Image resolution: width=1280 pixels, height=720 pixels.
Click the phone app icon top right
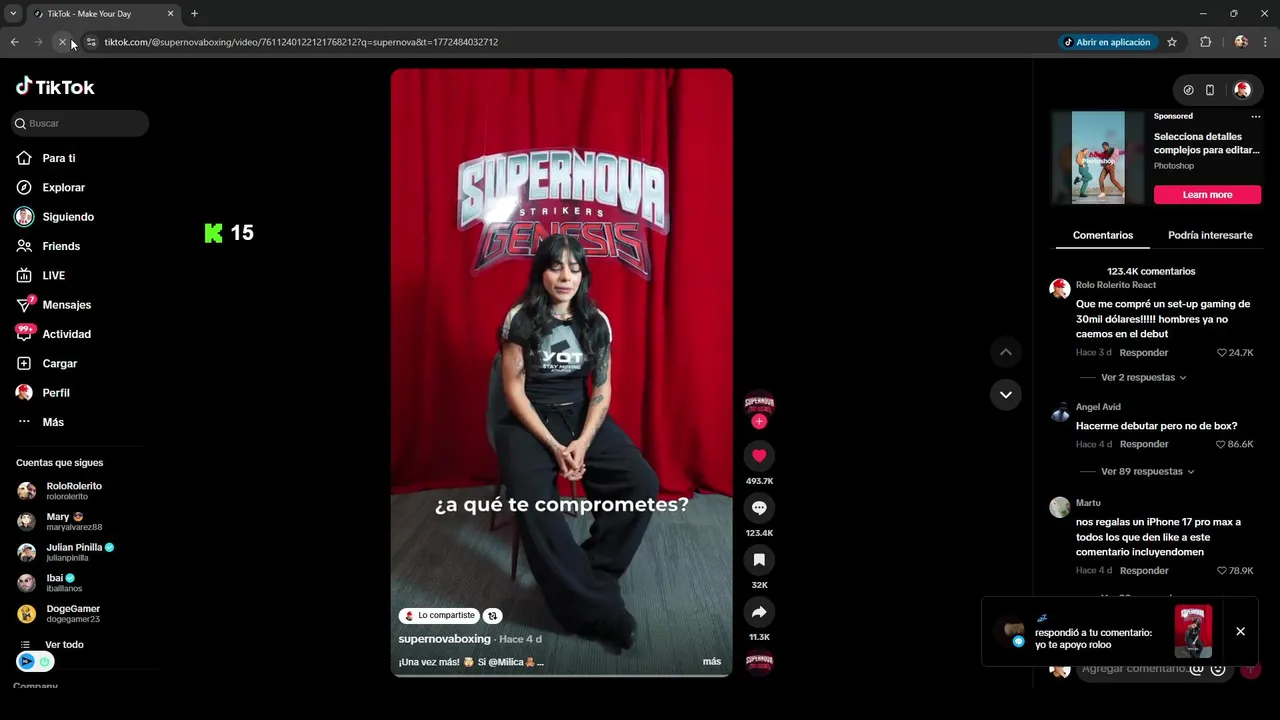[x=1210, y=90]
